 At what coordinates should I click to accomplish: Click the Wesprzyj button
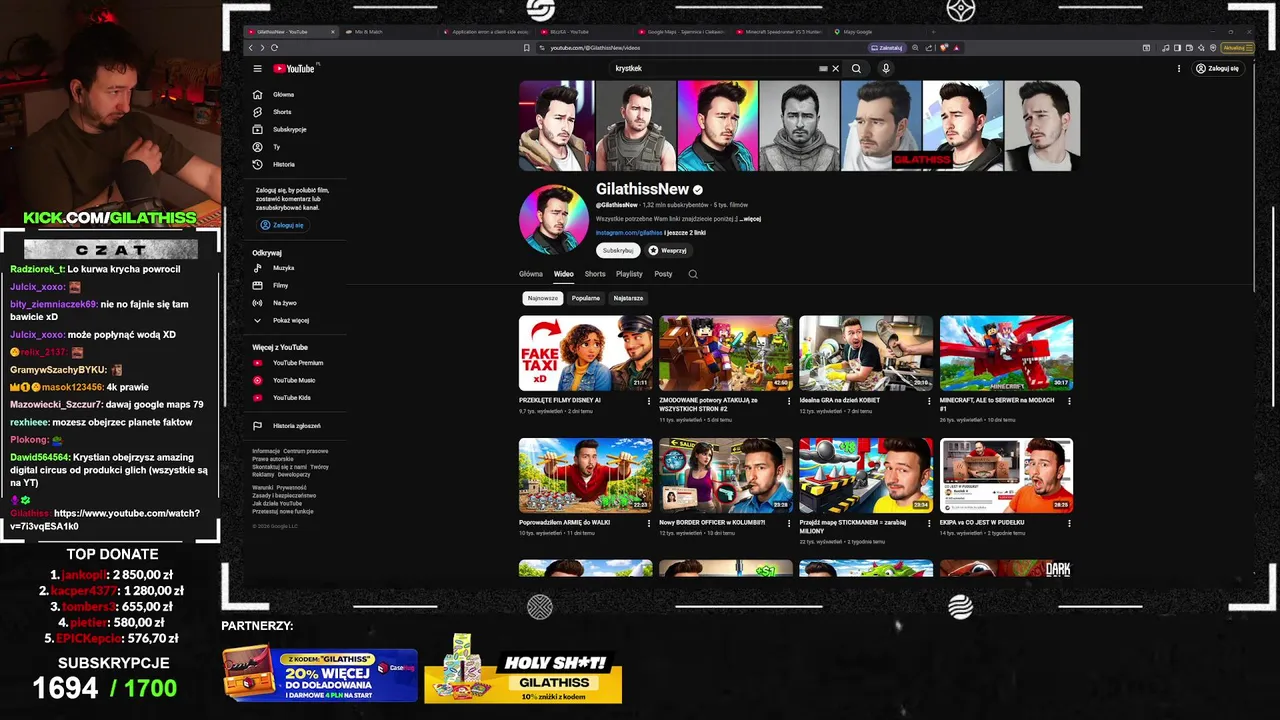(668, 251)
